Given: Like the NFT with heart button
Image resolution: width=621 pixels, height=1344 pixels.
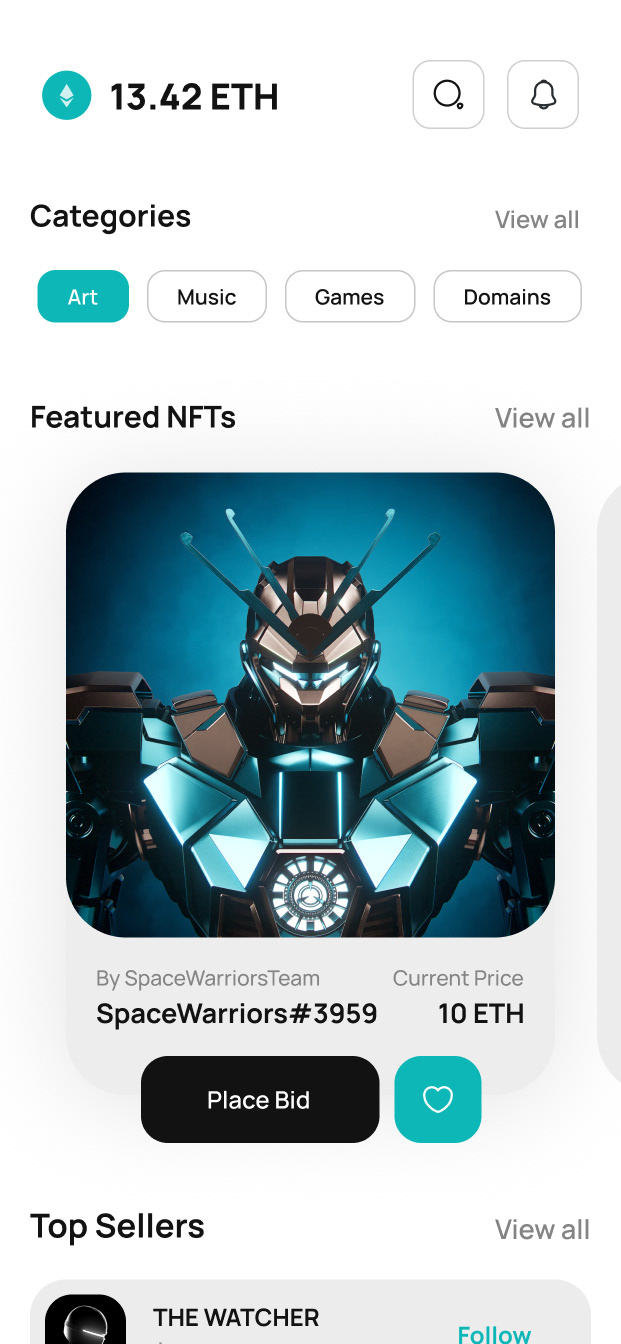Looking at the screenshot, I should (x=438, y=1099).
